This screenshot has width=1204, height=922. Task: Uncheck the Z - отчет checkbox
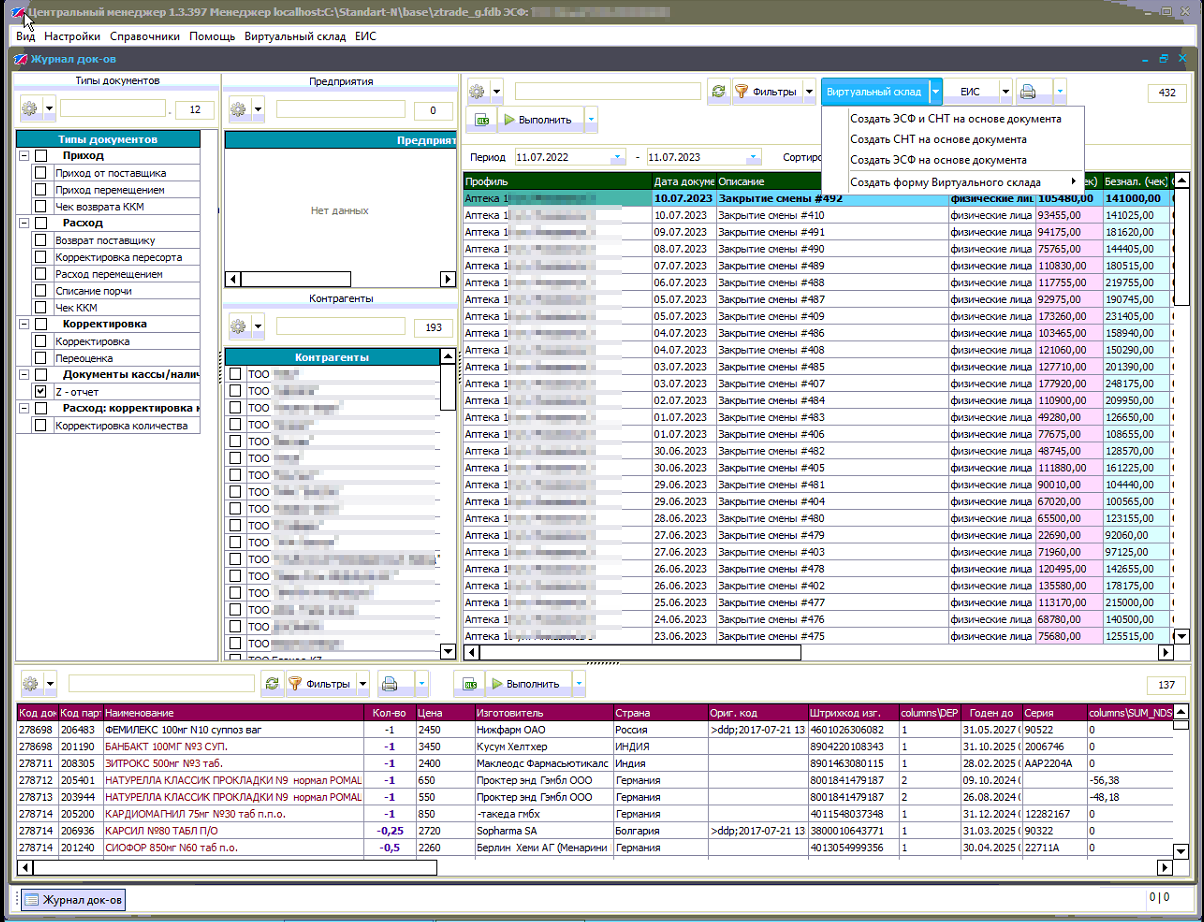pos(41,392)
